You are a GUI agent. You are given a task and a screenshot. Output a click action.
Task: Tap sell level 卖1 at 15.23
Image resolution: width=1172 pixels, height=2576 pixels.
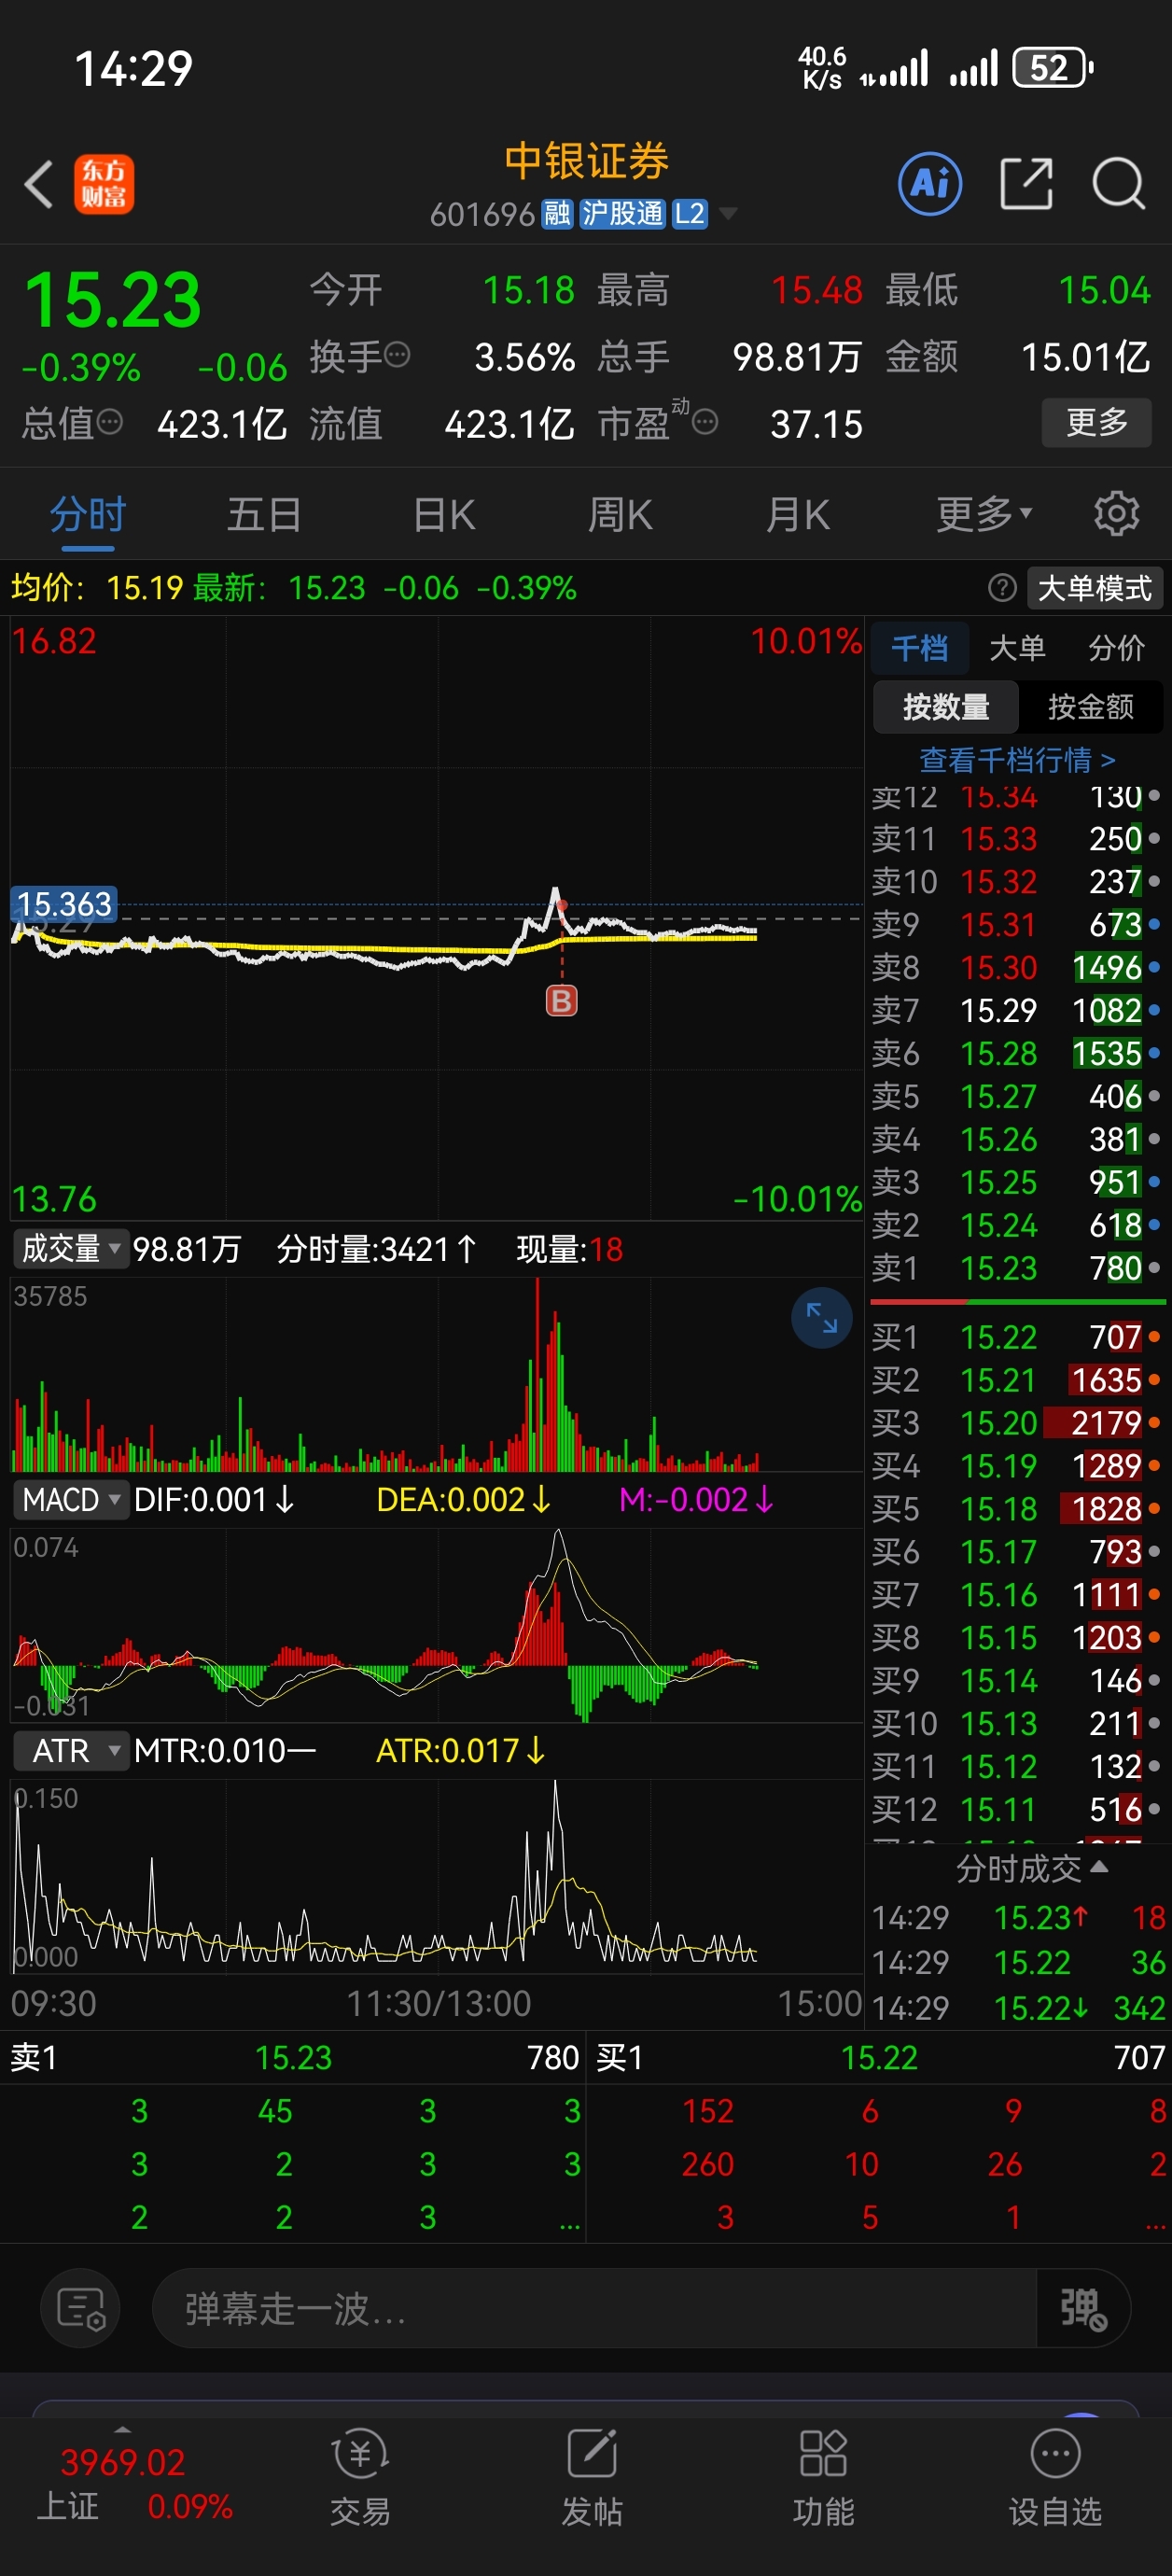pyautogui.click(x=1016, y=1268)
